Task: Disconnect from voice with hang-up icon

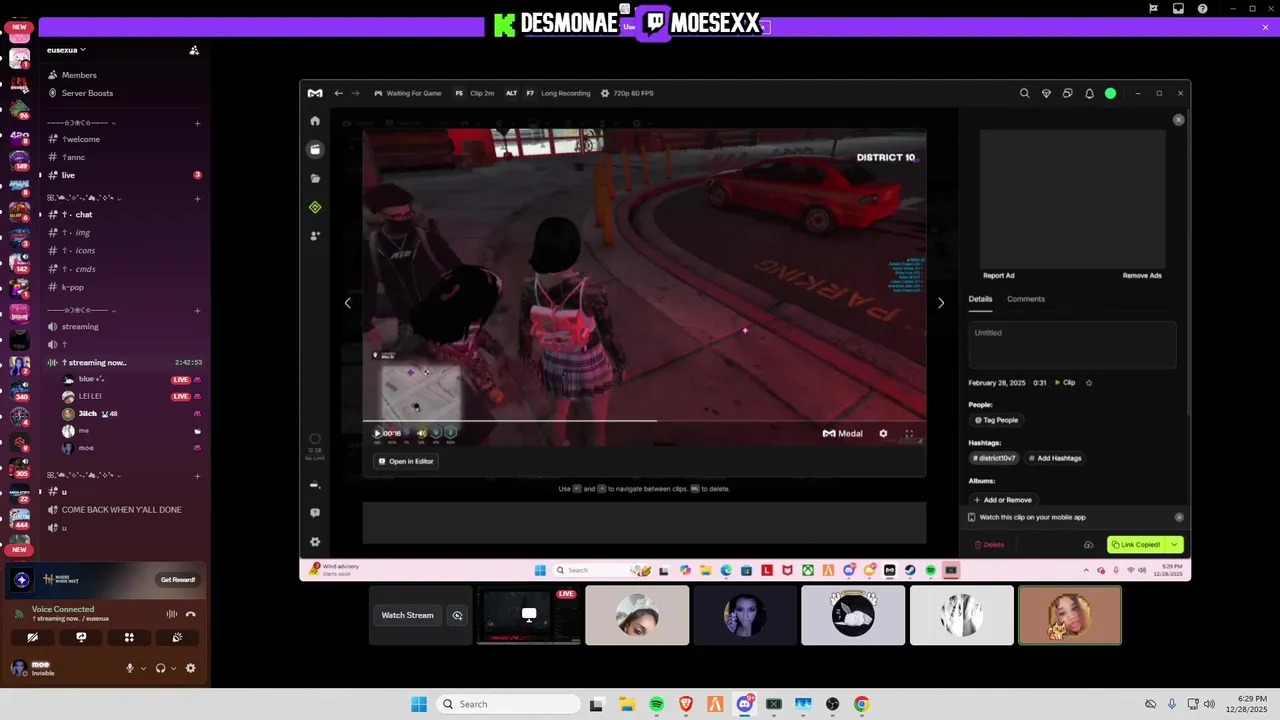Action: (x=190, y=614)
